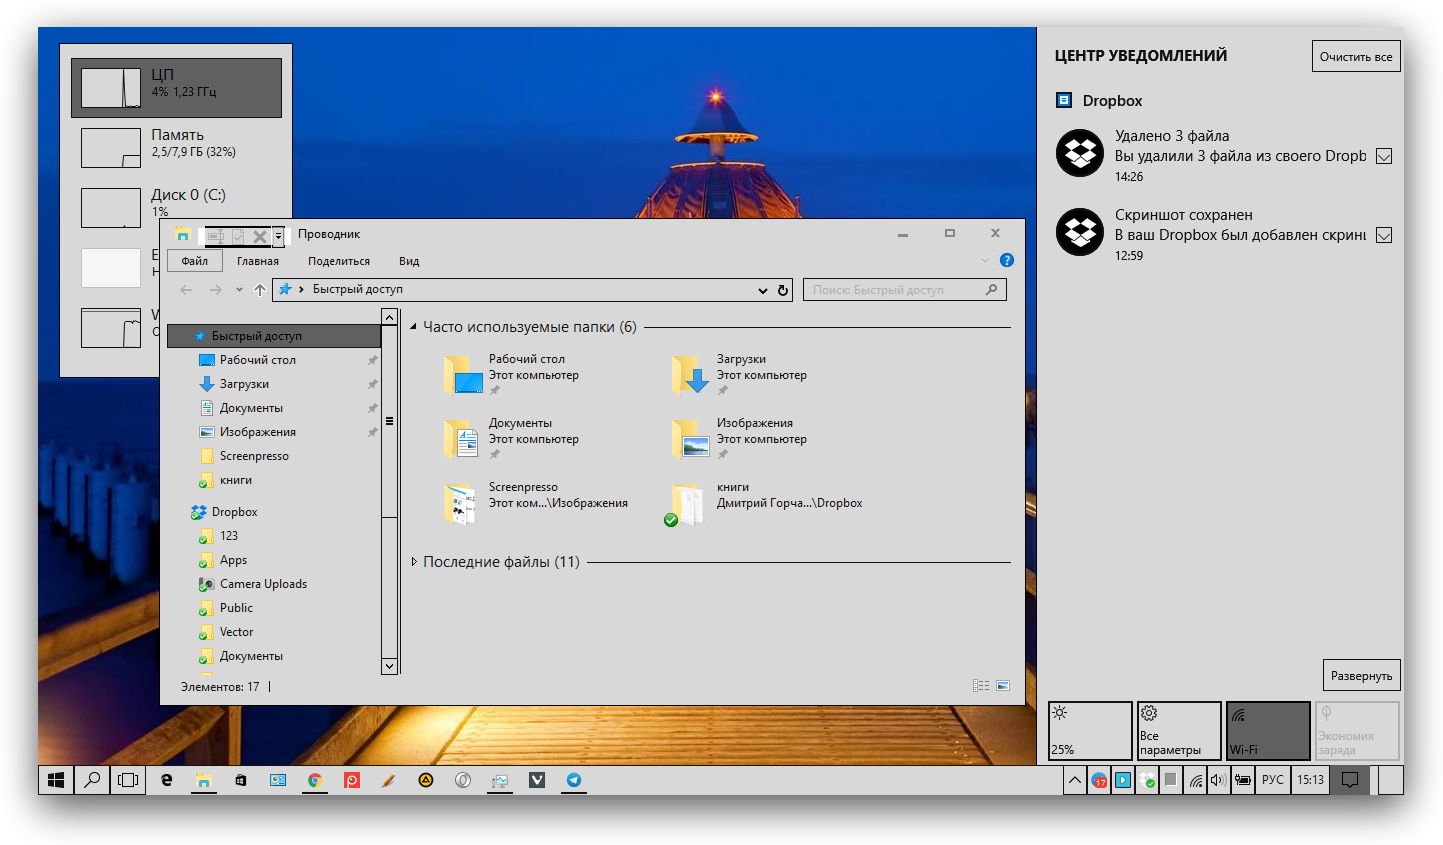Open Task View on the taskbar

coord(128,780)
